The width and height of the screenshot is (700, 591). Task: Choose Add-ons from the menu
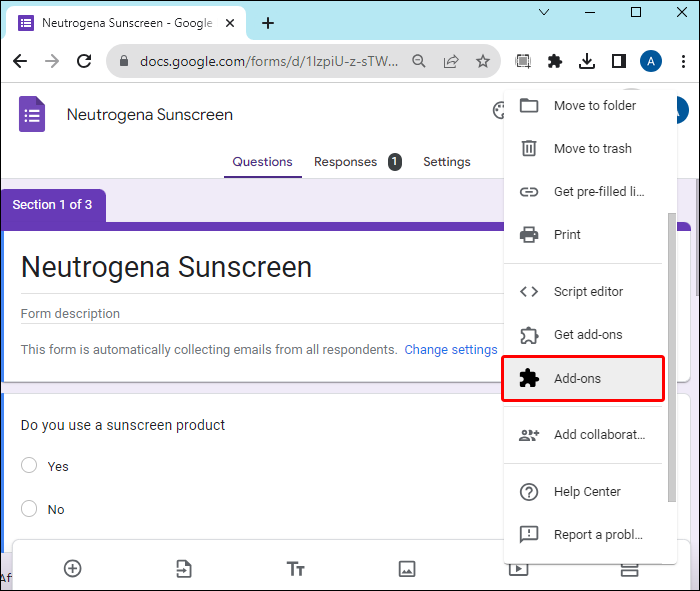coord(581,379)
